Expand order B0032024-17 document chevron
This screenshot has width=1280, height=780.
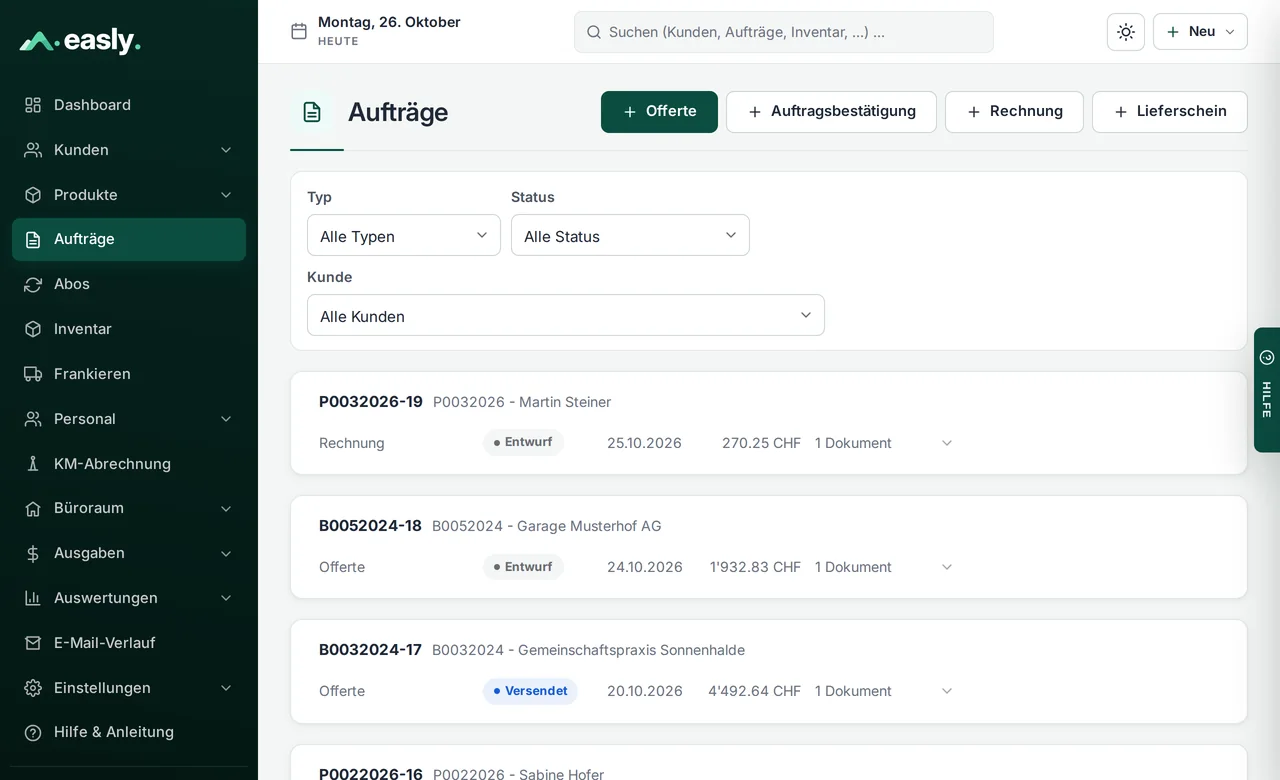(947, 691)
